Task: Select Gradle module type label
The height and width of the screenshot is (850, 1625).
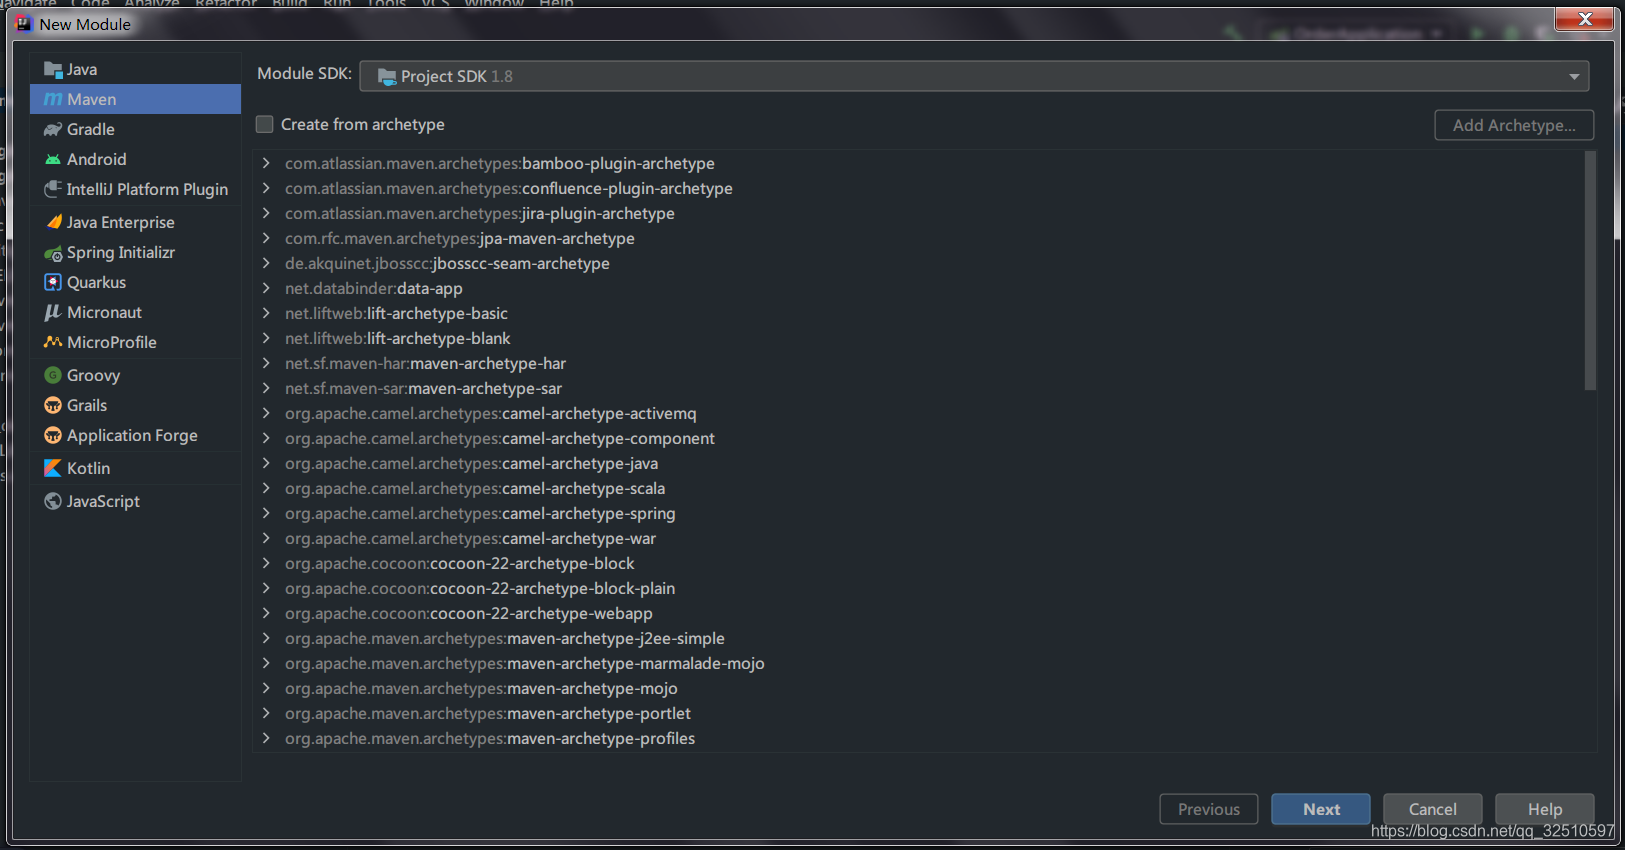Action: point(91,129)
